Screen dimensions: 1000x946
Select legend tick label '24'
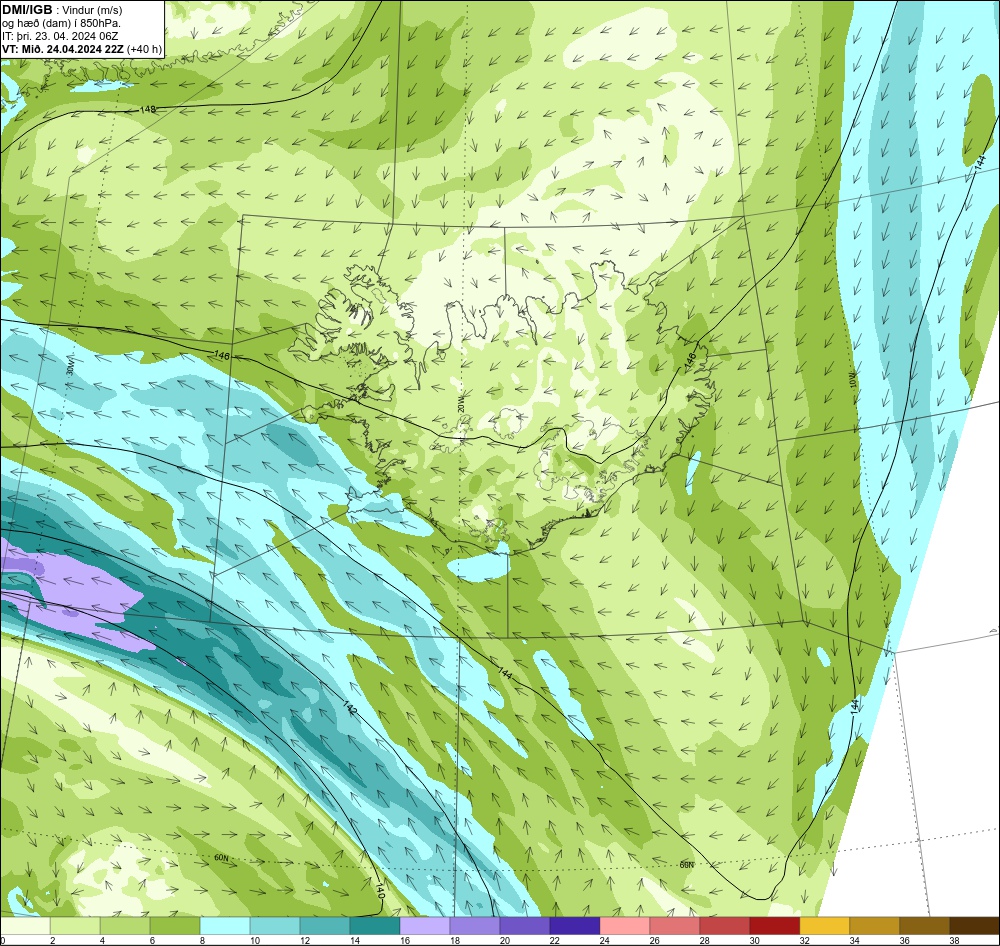[x=605, y=940]
